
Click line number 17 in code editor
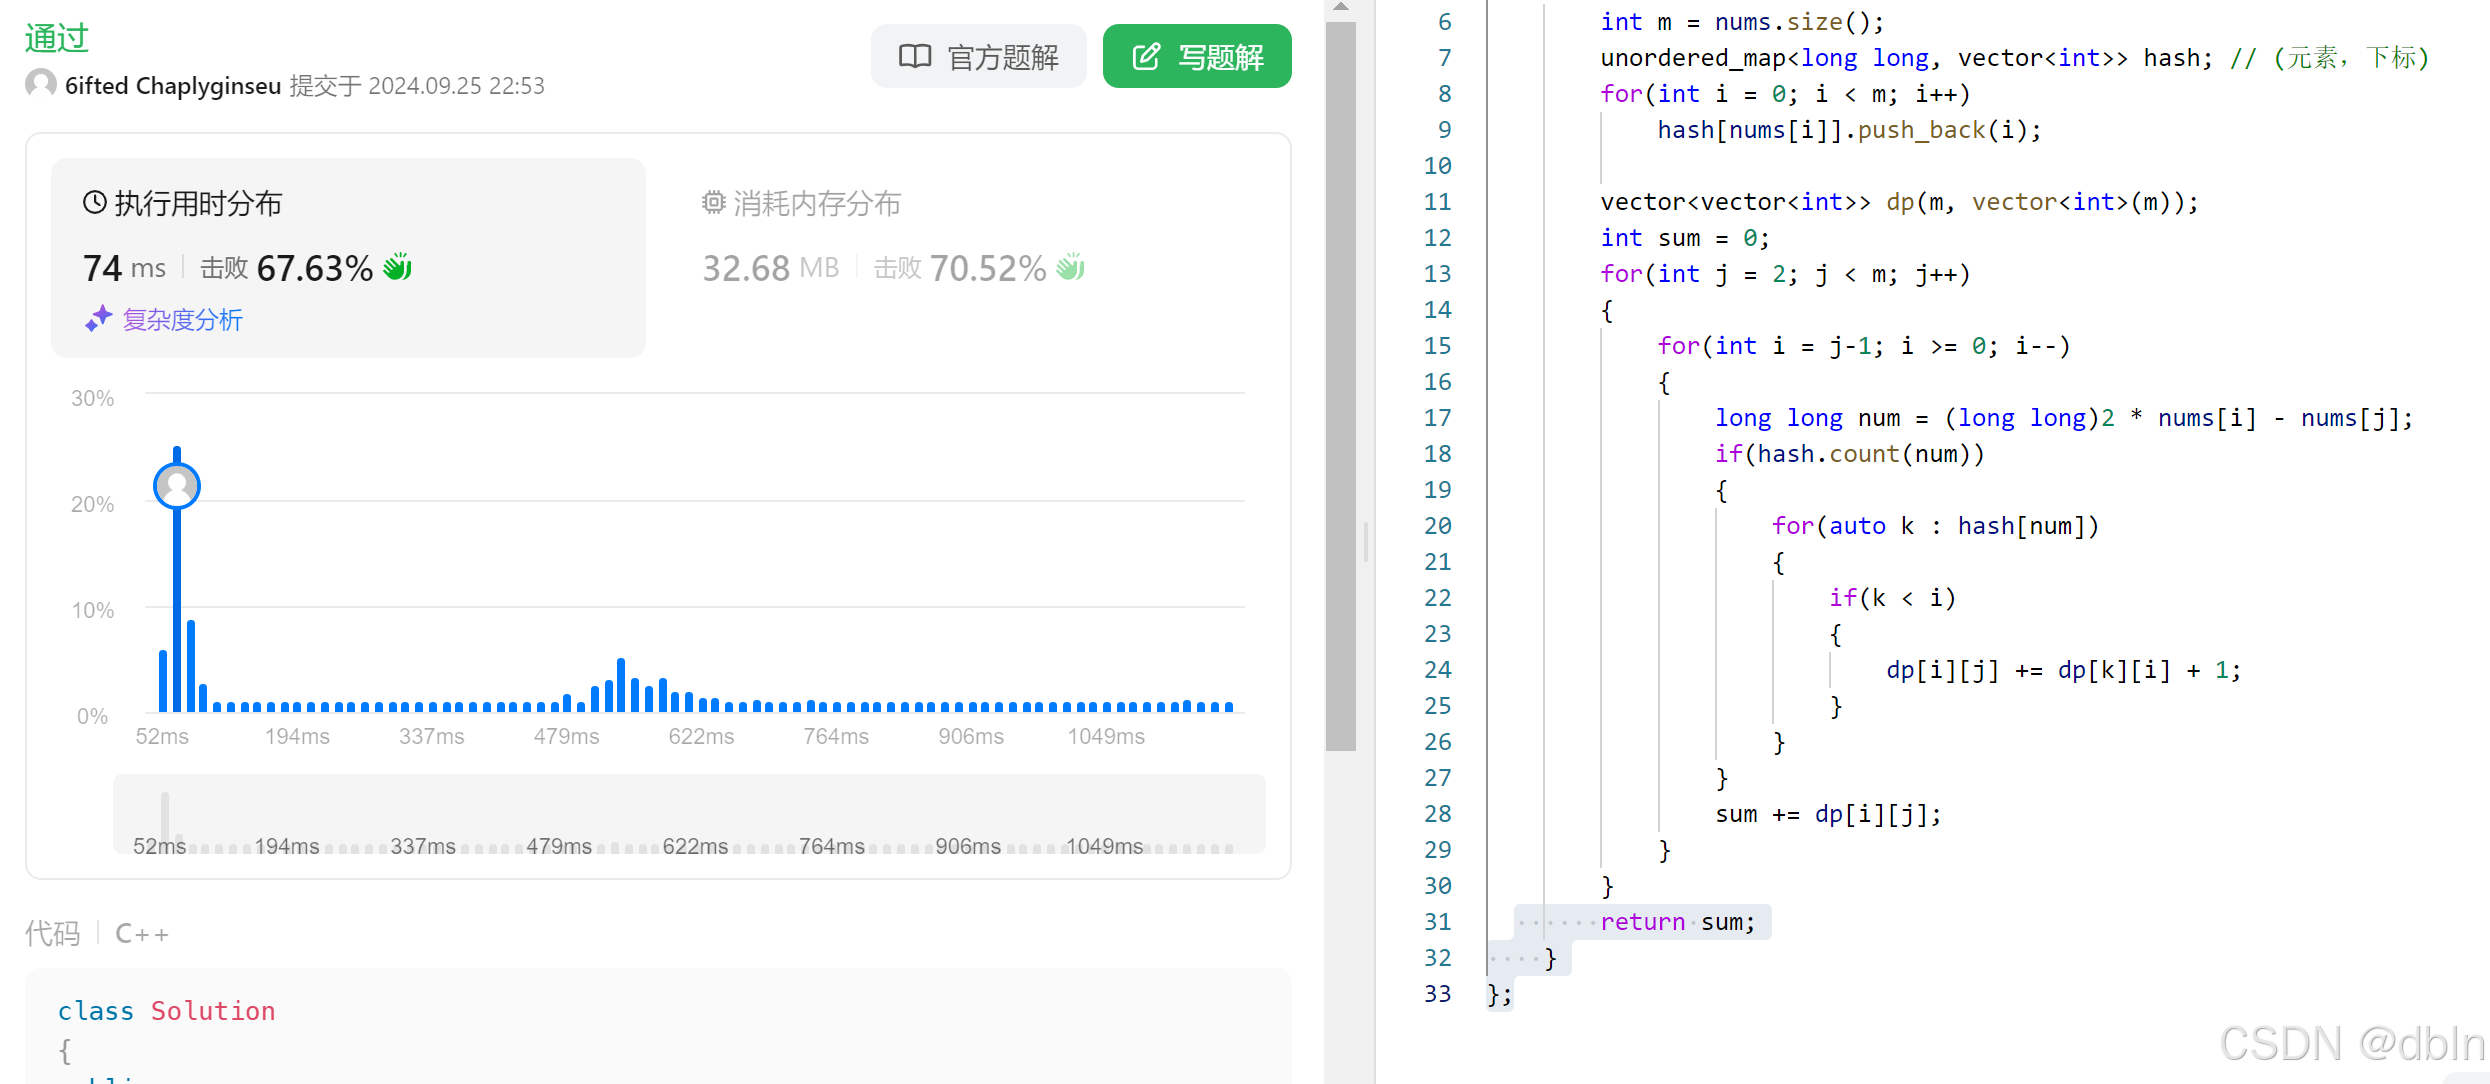coord(1437,418)
